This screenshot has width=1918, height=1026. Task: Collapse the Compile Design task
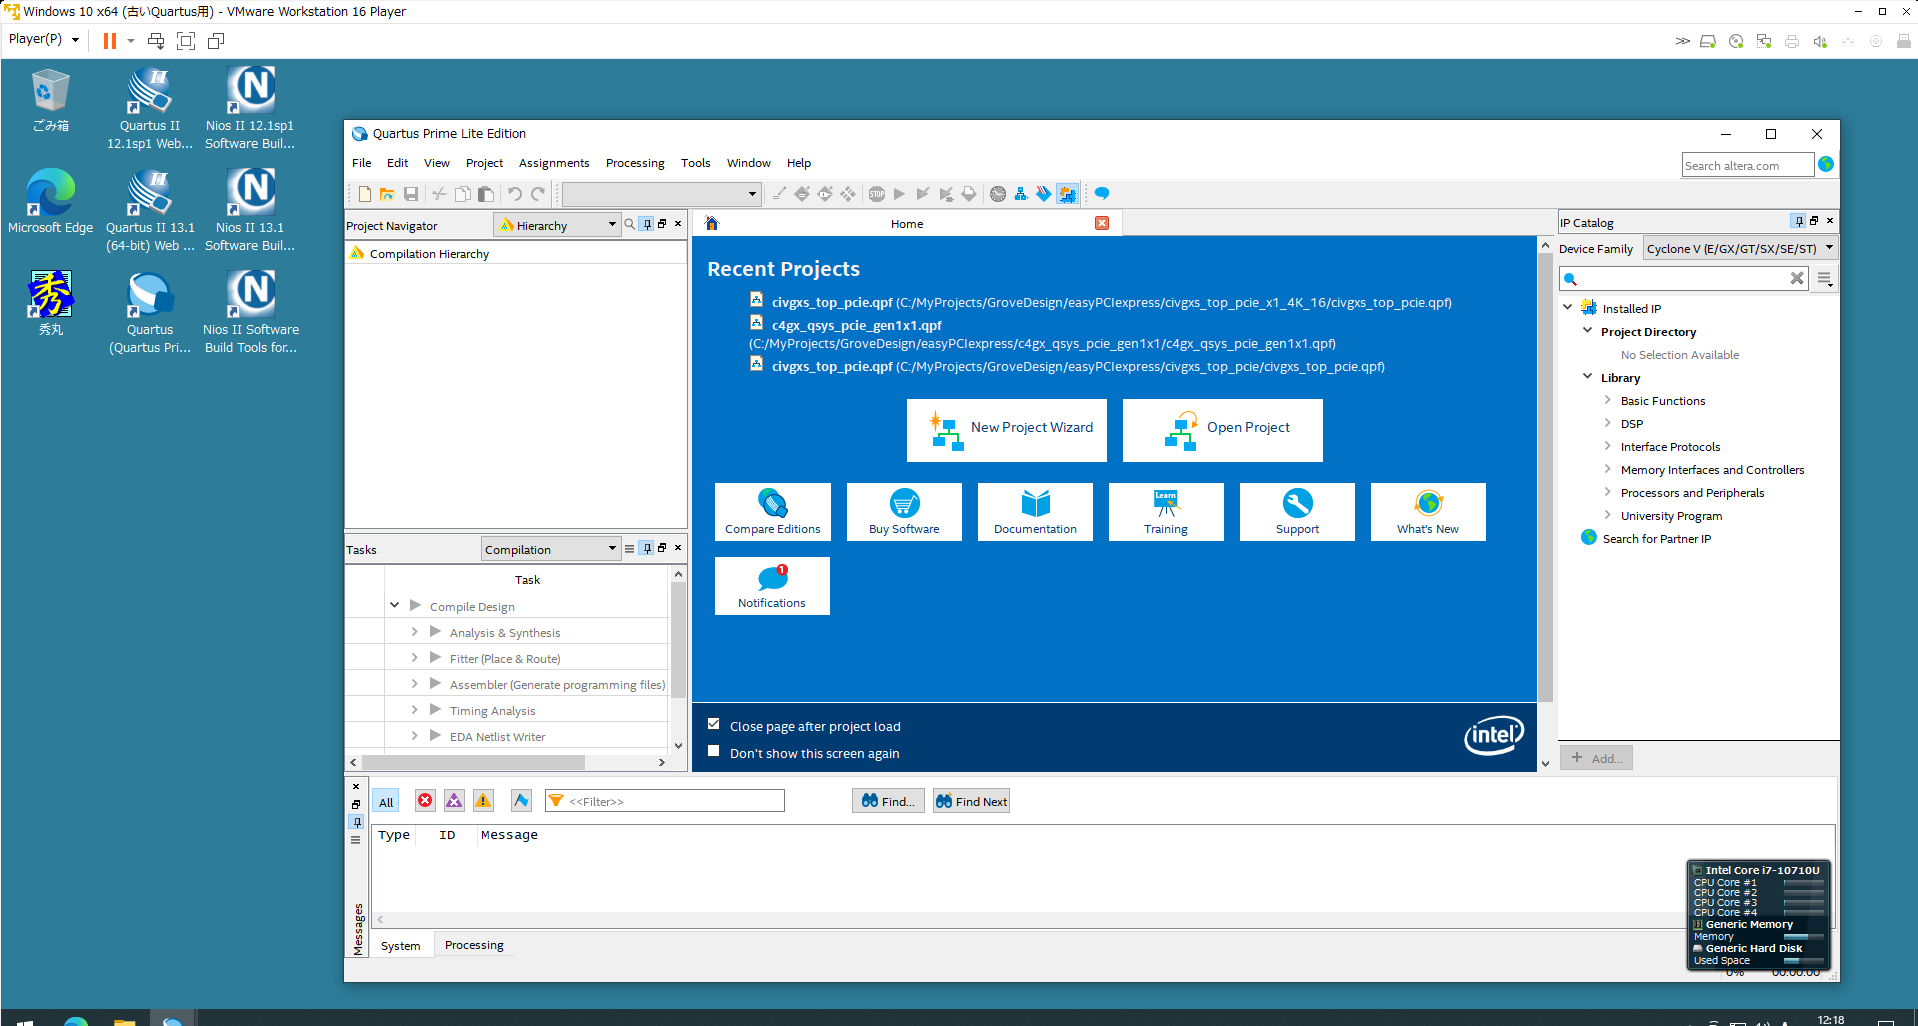point(395,605)
